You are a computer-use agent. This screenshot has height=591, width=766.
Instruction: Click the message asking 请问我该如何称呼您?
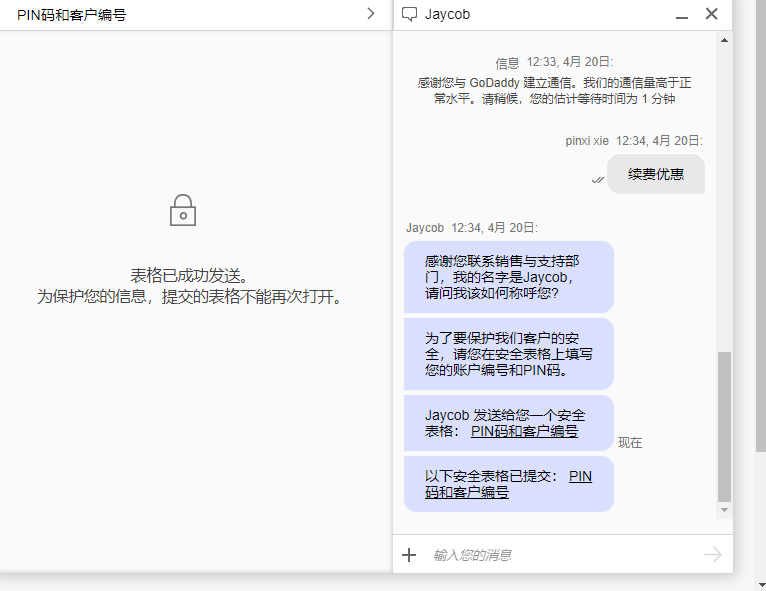(x=509, y=277)
